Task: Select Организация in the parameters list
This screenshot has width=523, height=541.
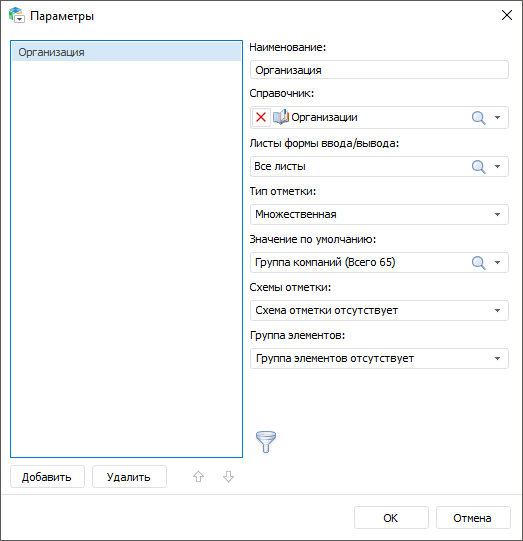Action: [126, 52]
